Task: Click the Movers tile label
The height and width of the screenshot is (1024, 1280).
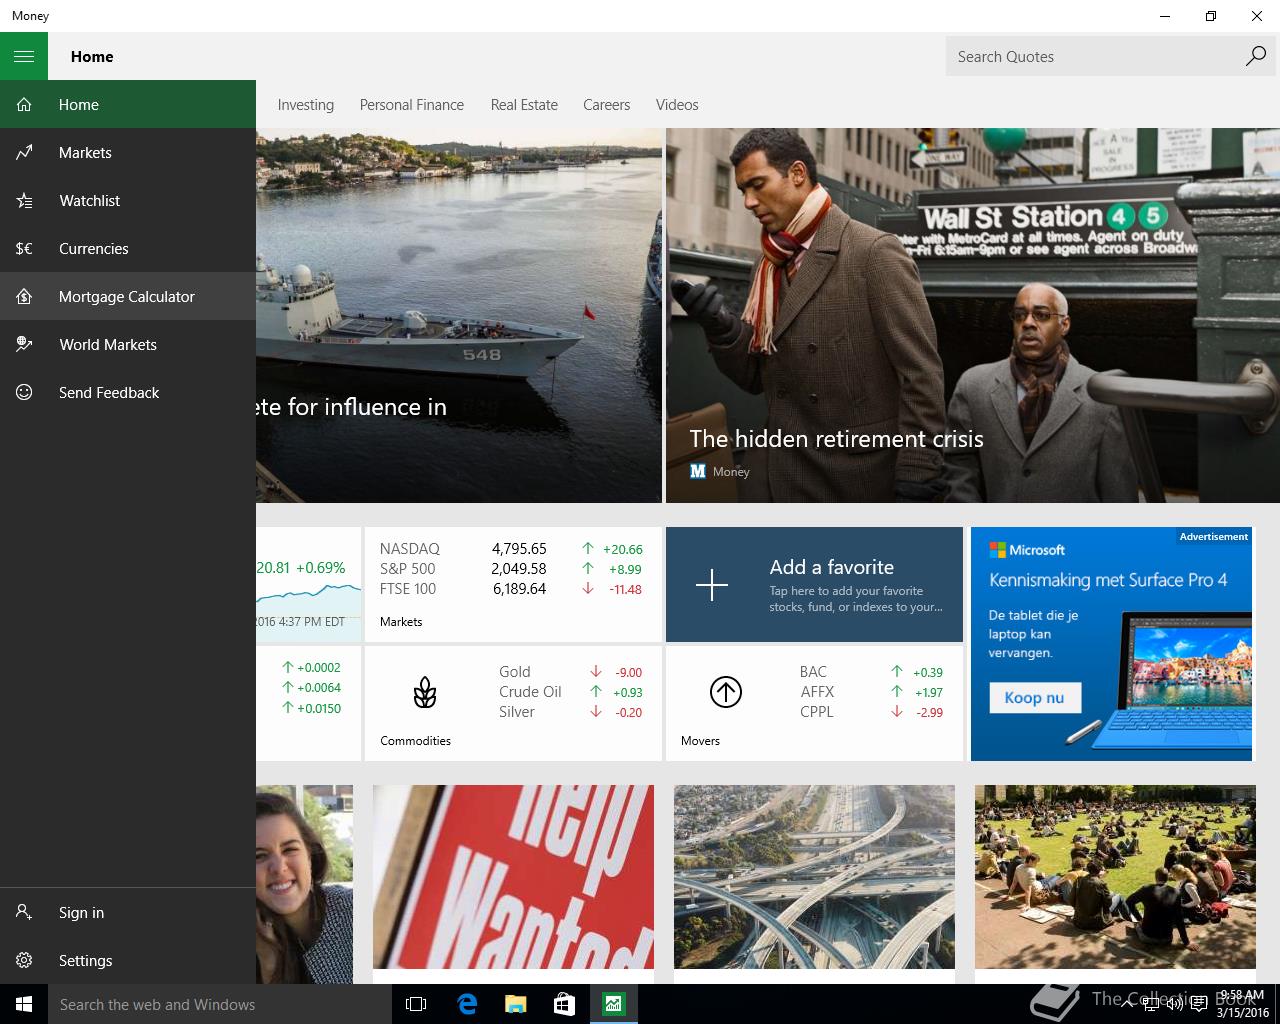Action: click(700, 741)
